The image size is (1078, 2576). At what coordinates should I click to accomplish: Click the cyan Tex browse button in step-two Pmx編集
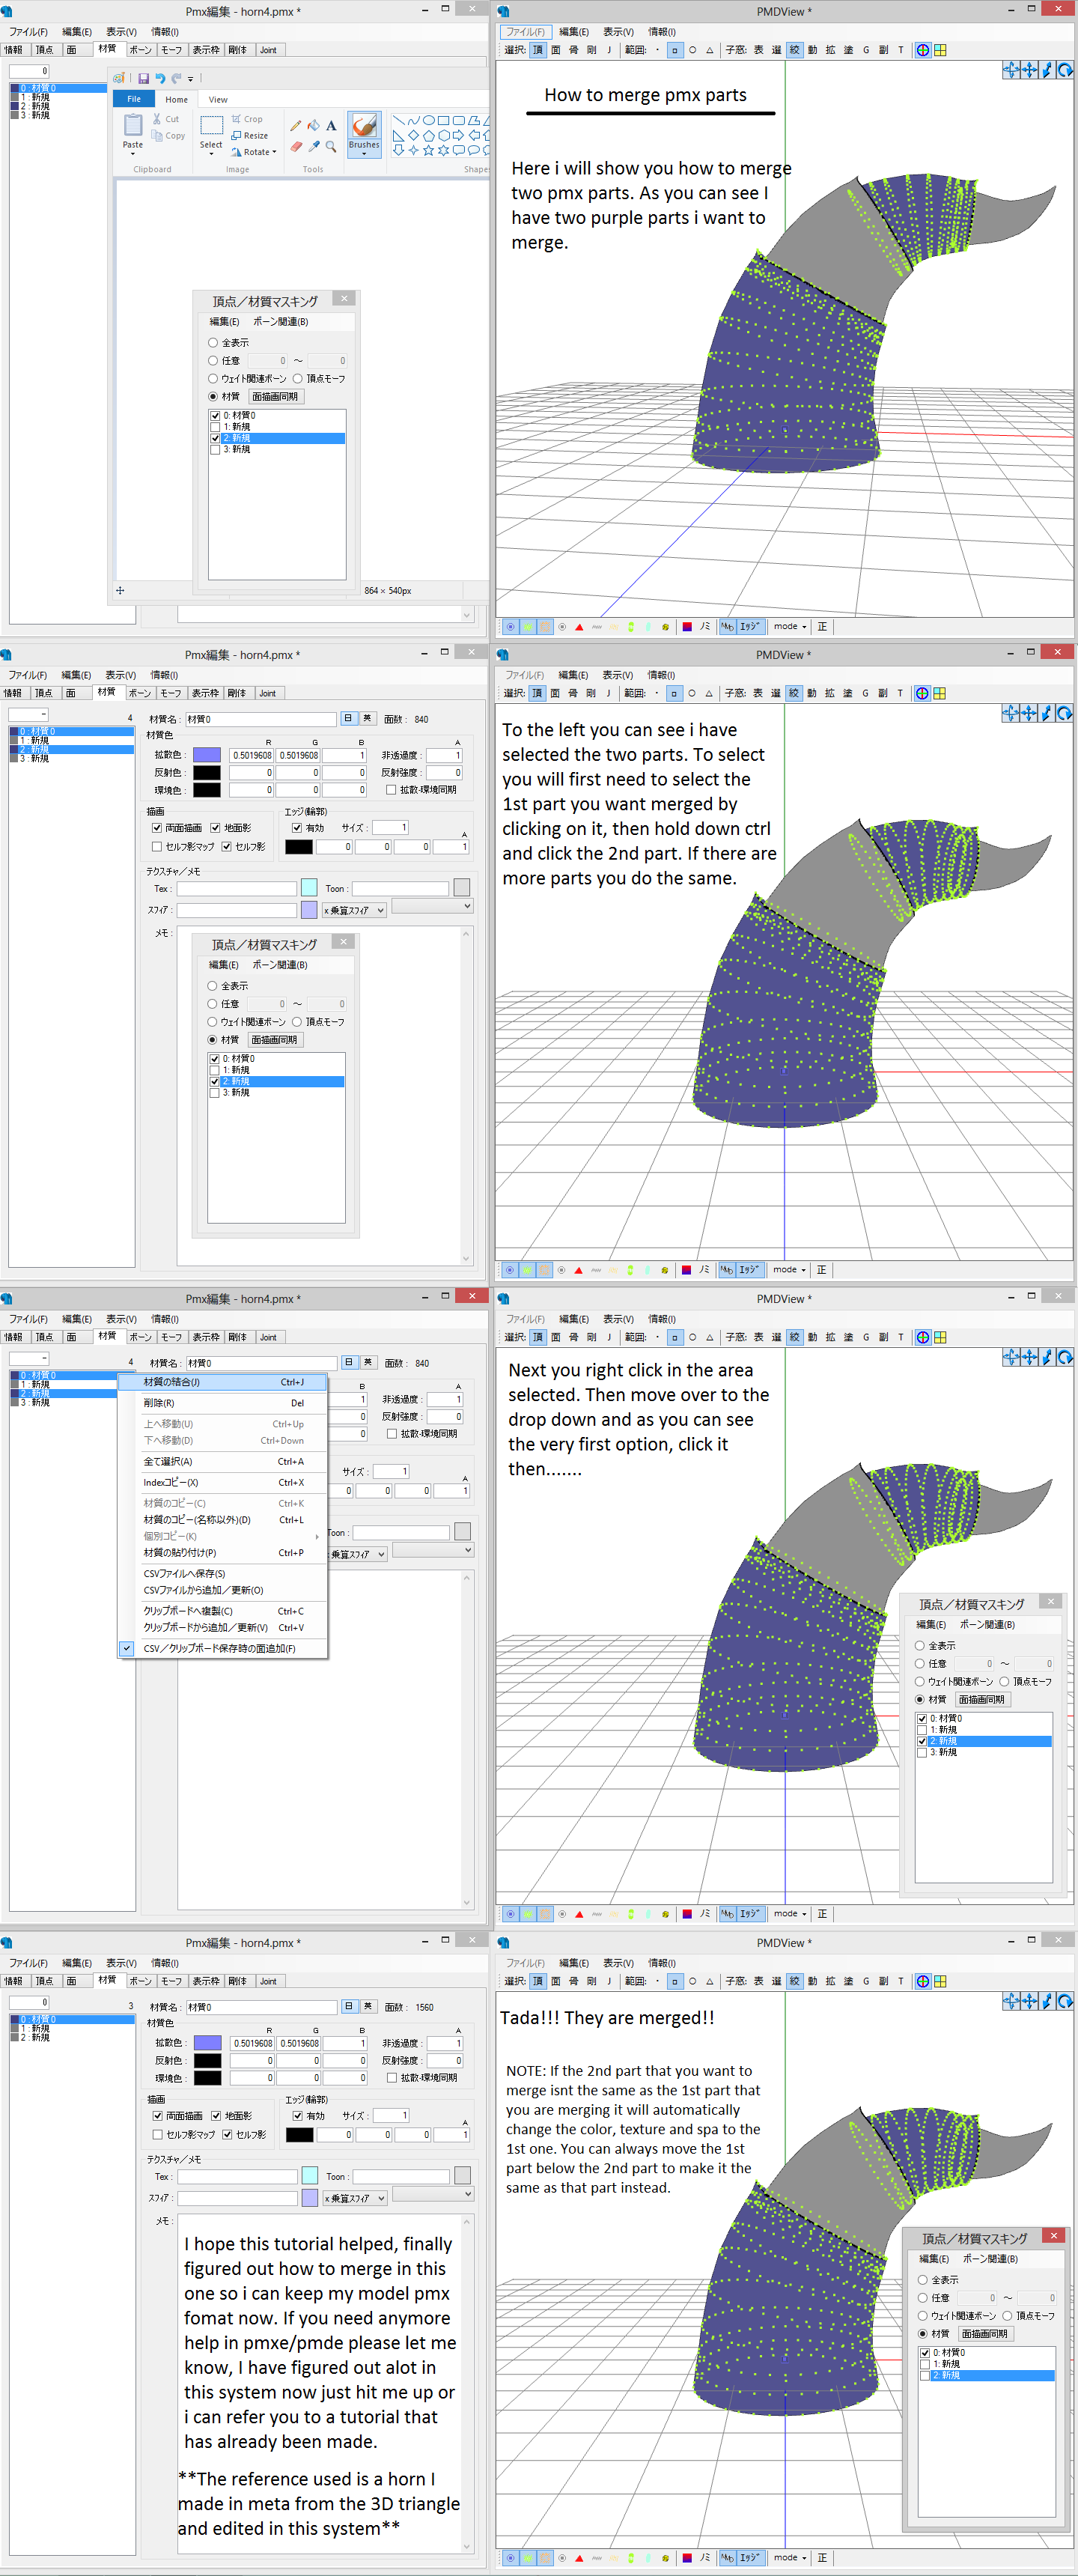coord(309,888)
